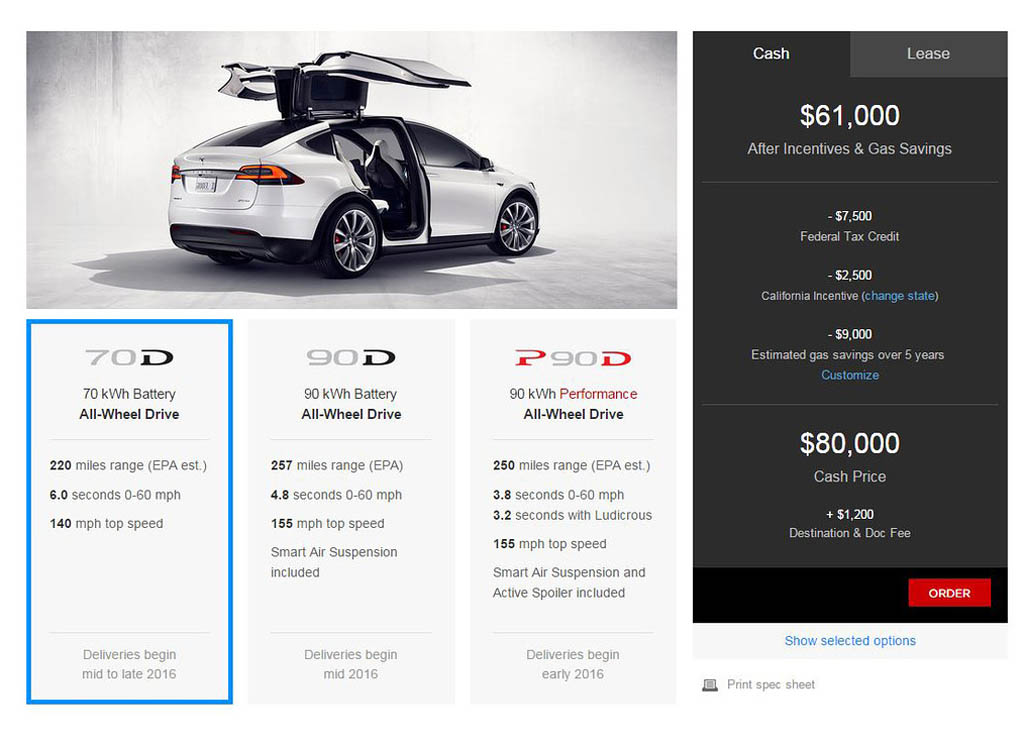The image size is (1024, 745).
Task: Open the change state link
Action: click(899, 296)
